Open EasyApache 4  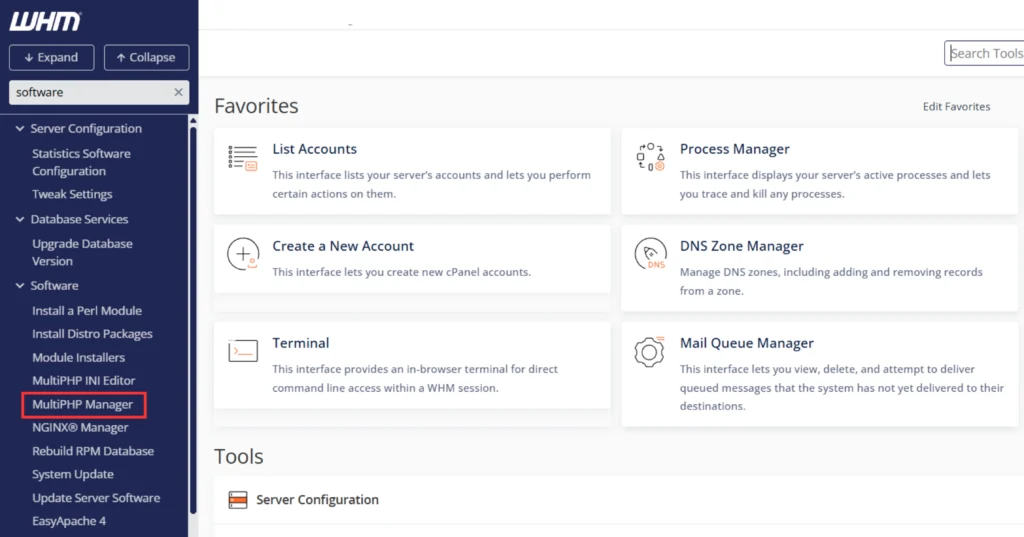coord(69,521)
